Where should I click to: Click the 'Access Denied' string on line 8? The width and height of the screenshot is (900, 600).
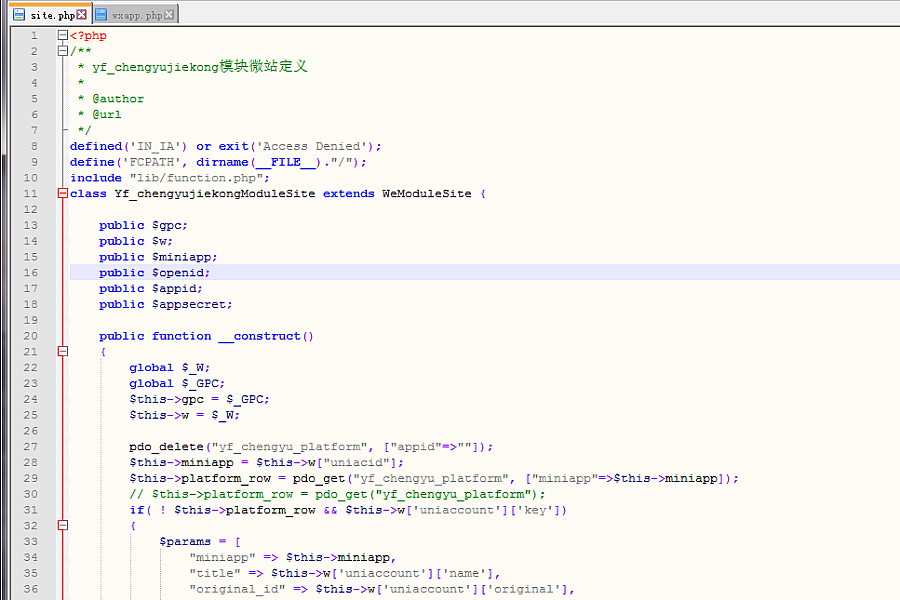[312, 146]
